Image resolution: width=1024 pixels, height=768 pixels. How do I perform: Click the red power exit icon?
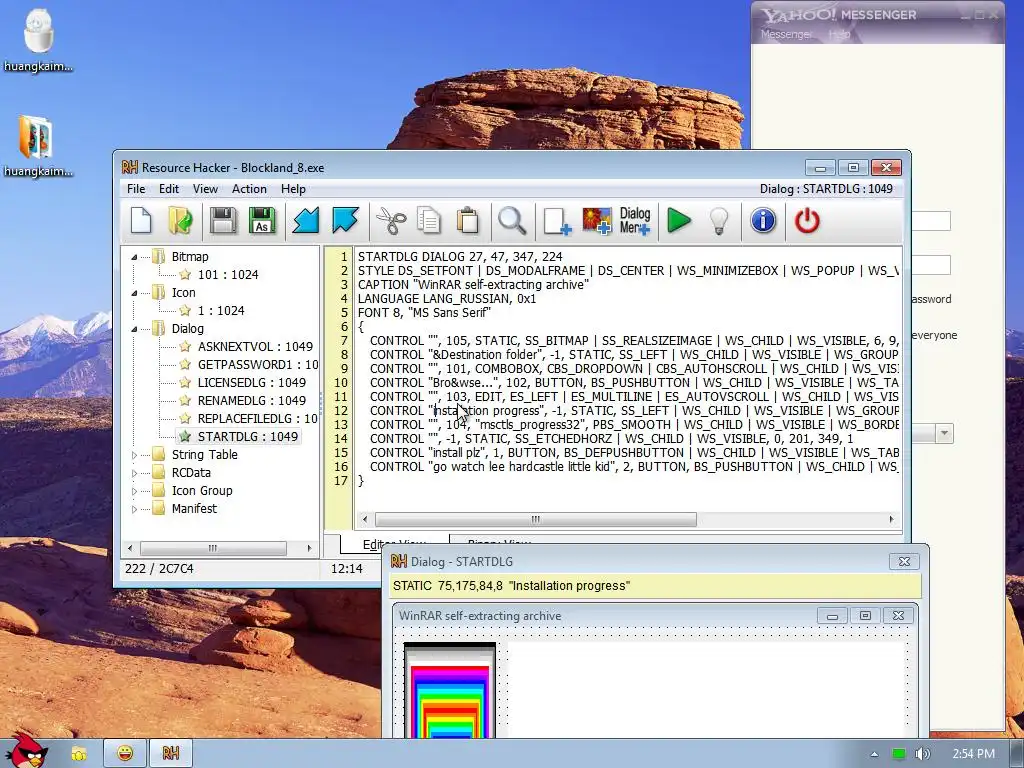[807, 221]
